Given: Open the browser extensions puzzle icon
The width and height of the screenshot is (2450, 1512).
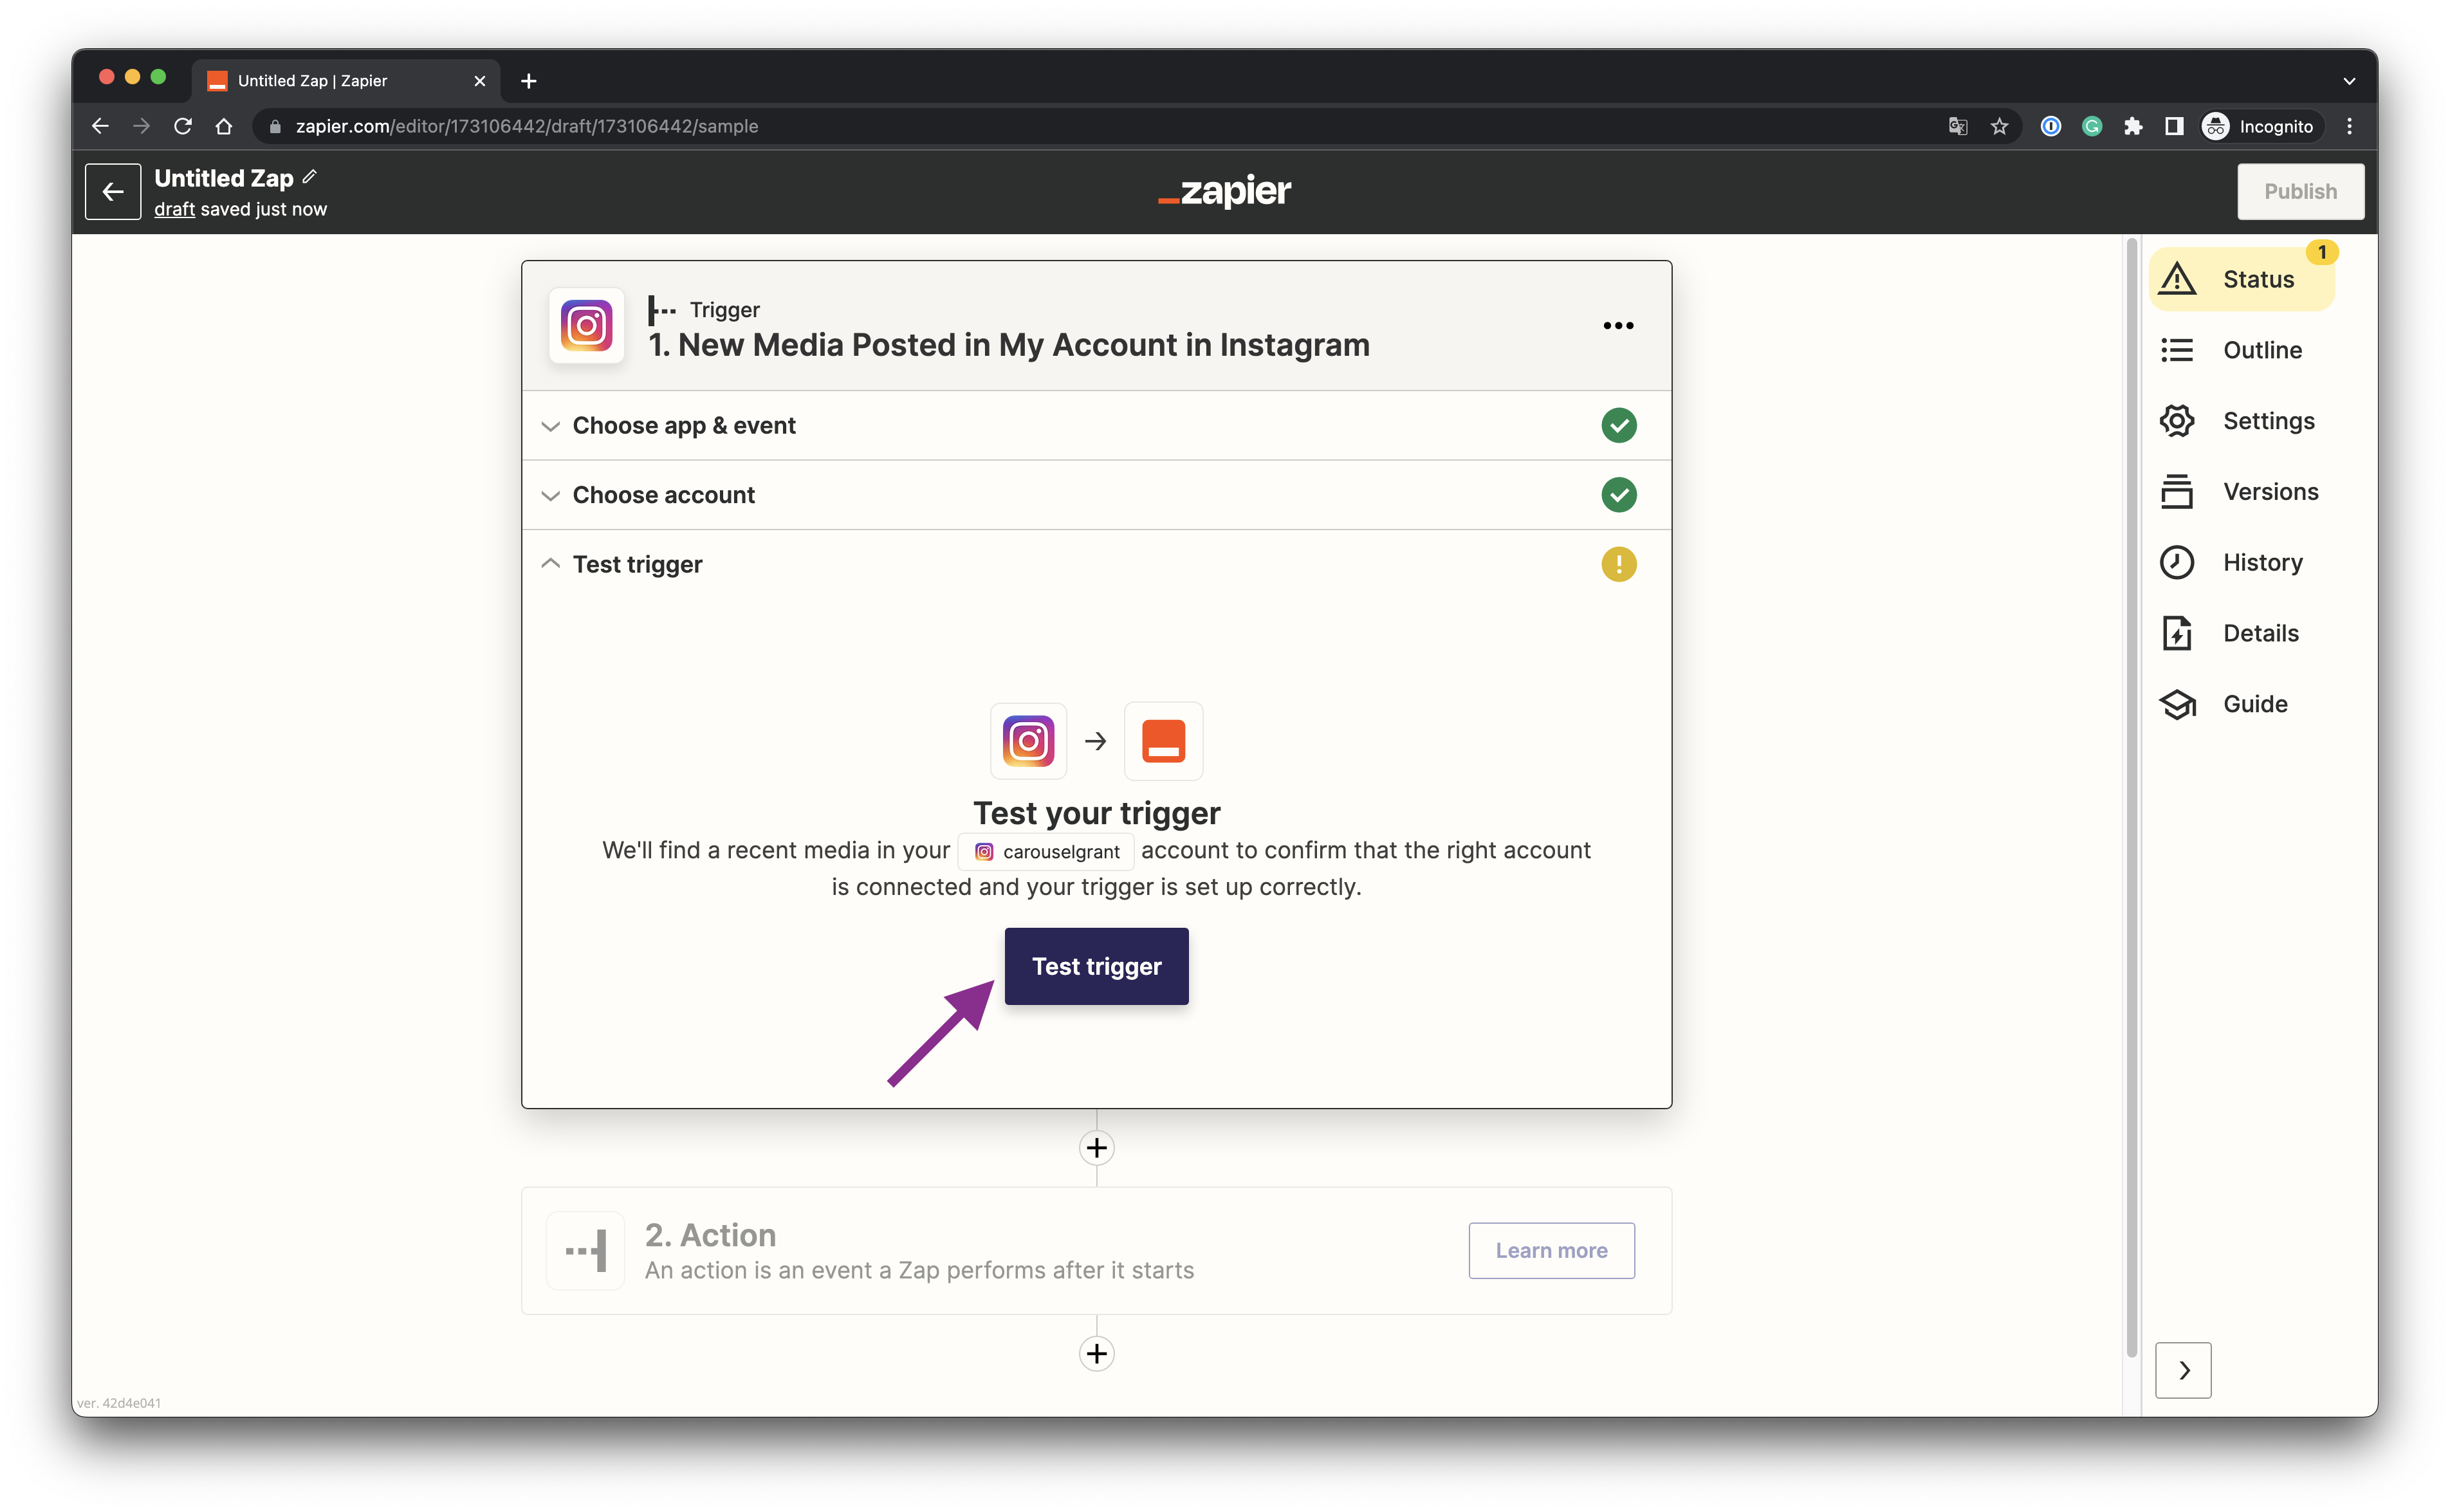Looking at the screenshot, I should pos(2132,126).
